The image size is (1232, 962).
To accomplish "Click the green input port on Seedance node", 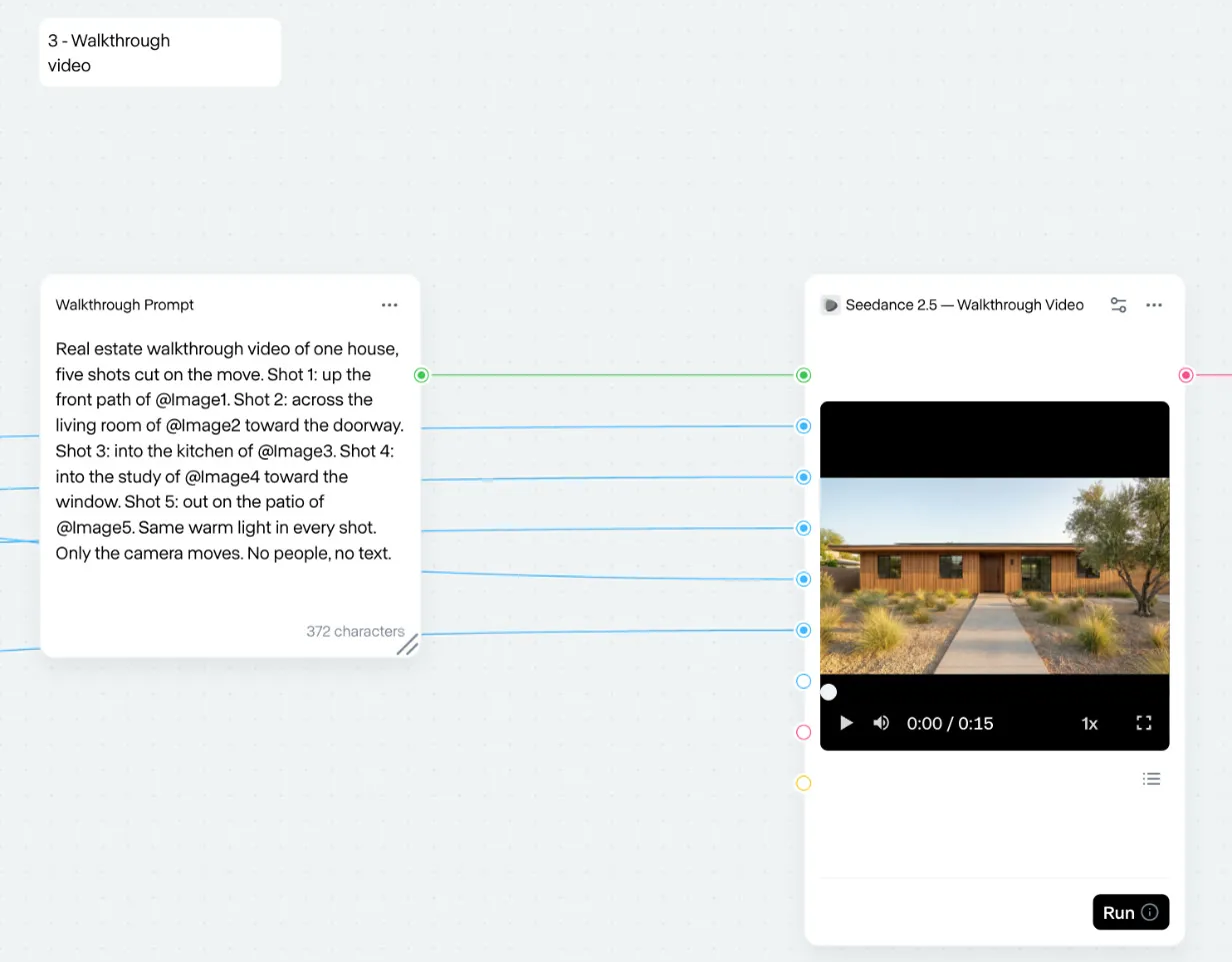I will 803,375.
